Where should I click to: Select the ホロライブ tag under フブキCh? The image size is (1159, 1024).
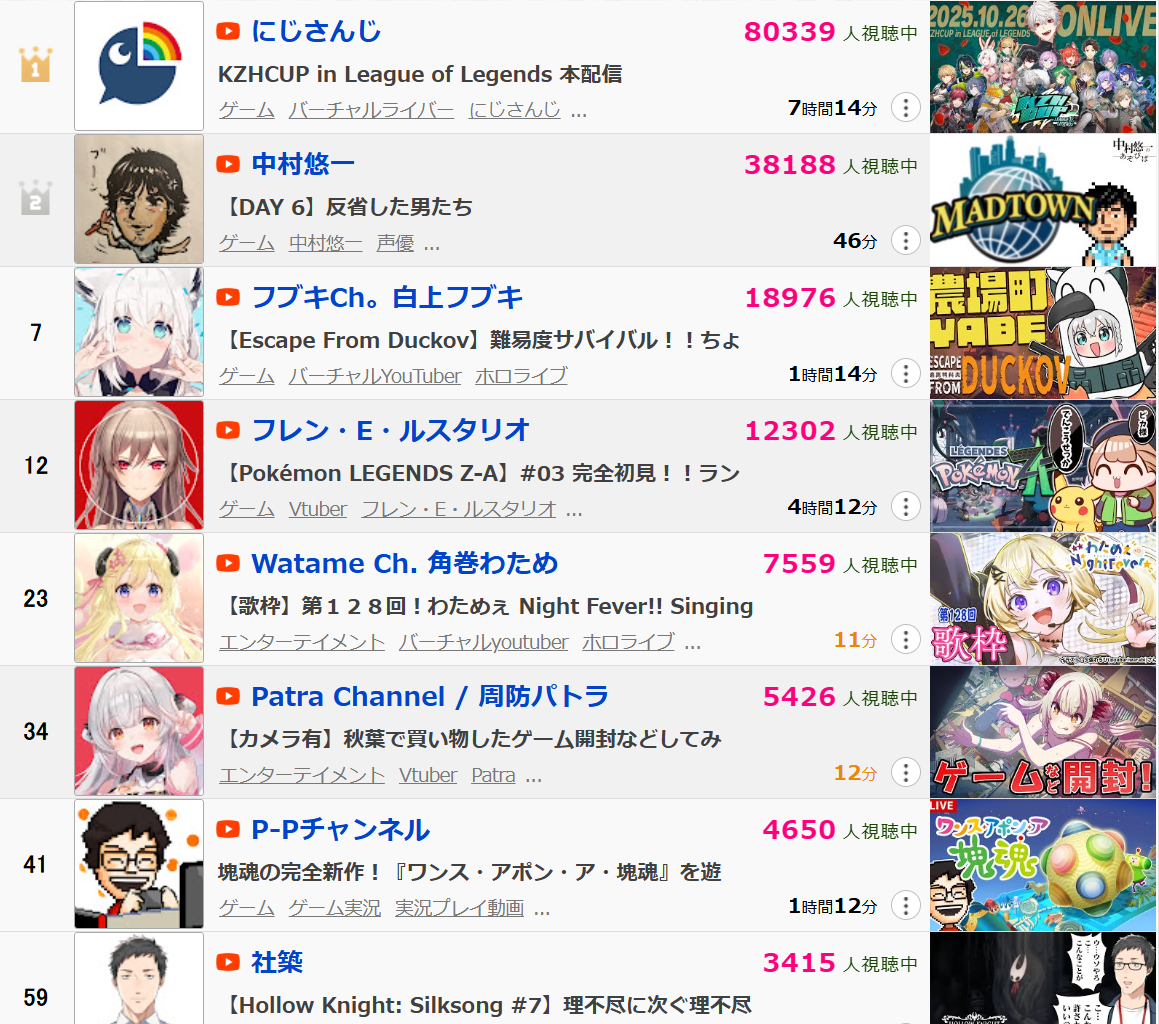(x=521, y=376)
